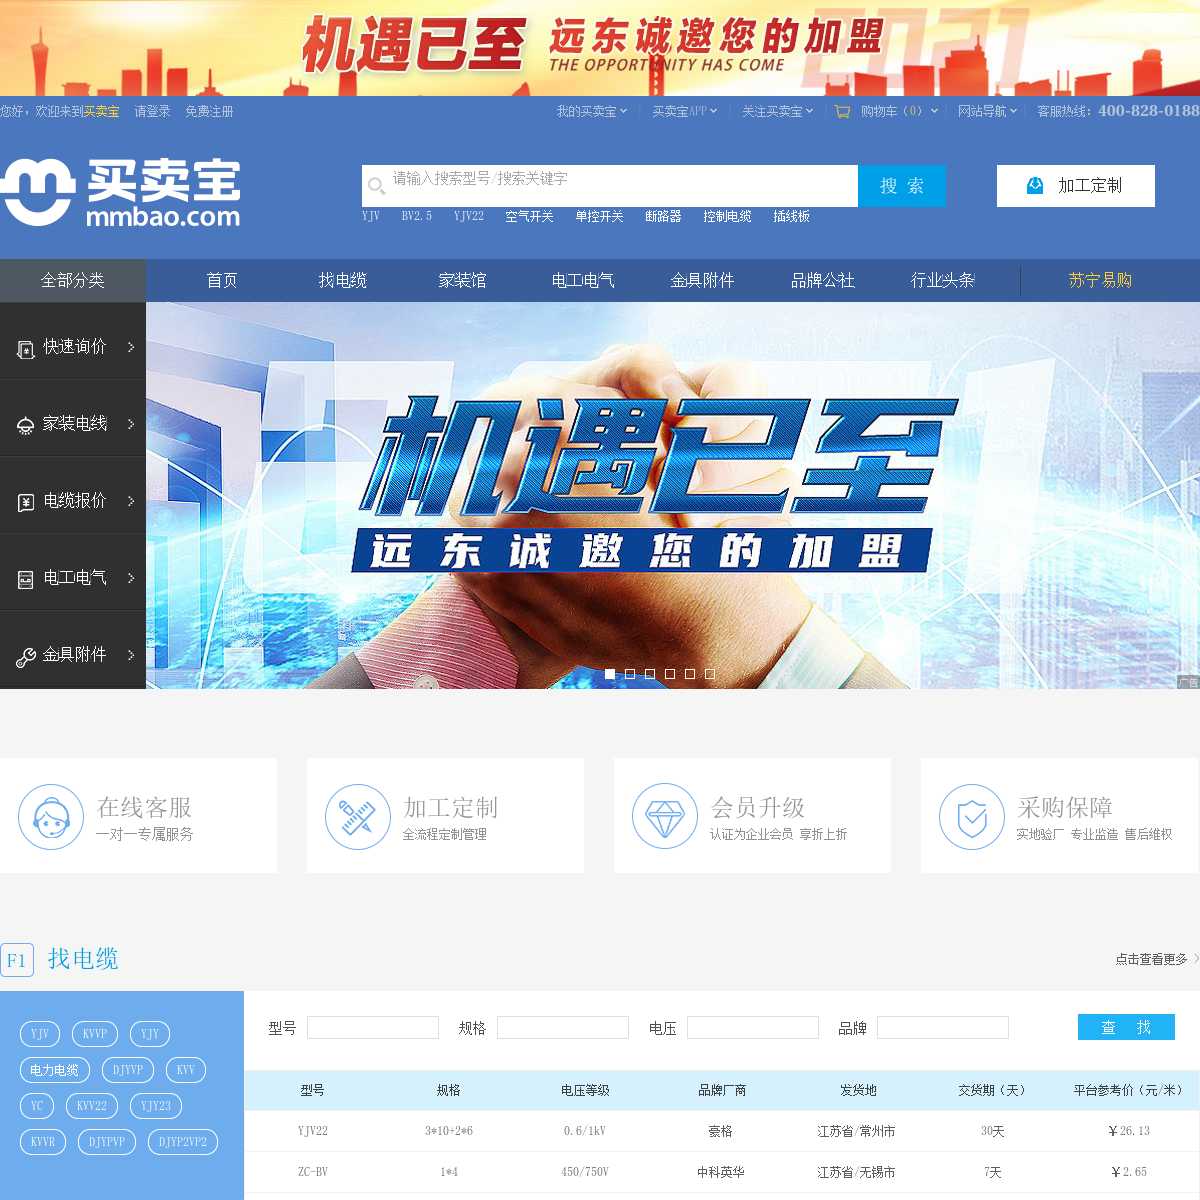Open 金具附件 tab in navigation bar
The height and width of the screenshot is (1200, 1200).
[703, 280]
